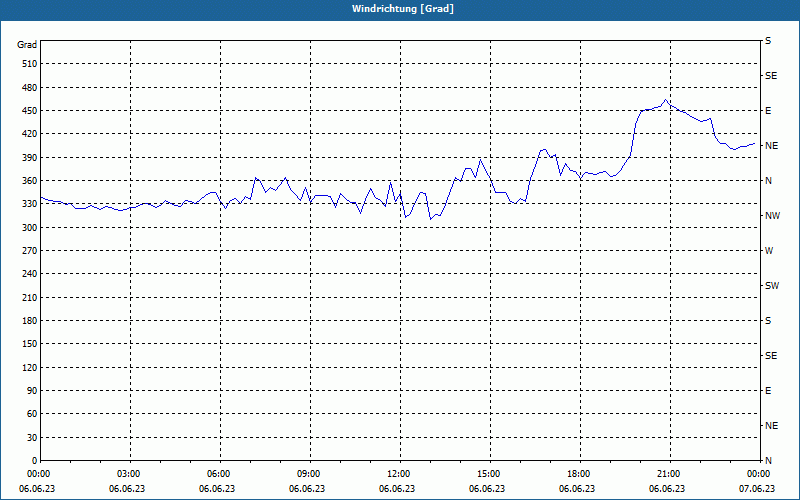Image resolution: width=800 pixels, height=500 pixels.
Task: Select the 210 y-axis value
Action: [x=30, y=297]
